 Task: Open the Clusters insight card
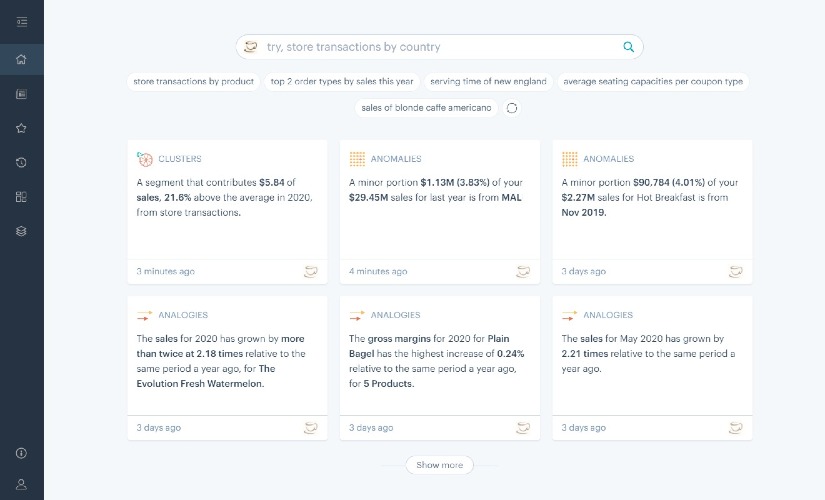(x=227, y=198)
